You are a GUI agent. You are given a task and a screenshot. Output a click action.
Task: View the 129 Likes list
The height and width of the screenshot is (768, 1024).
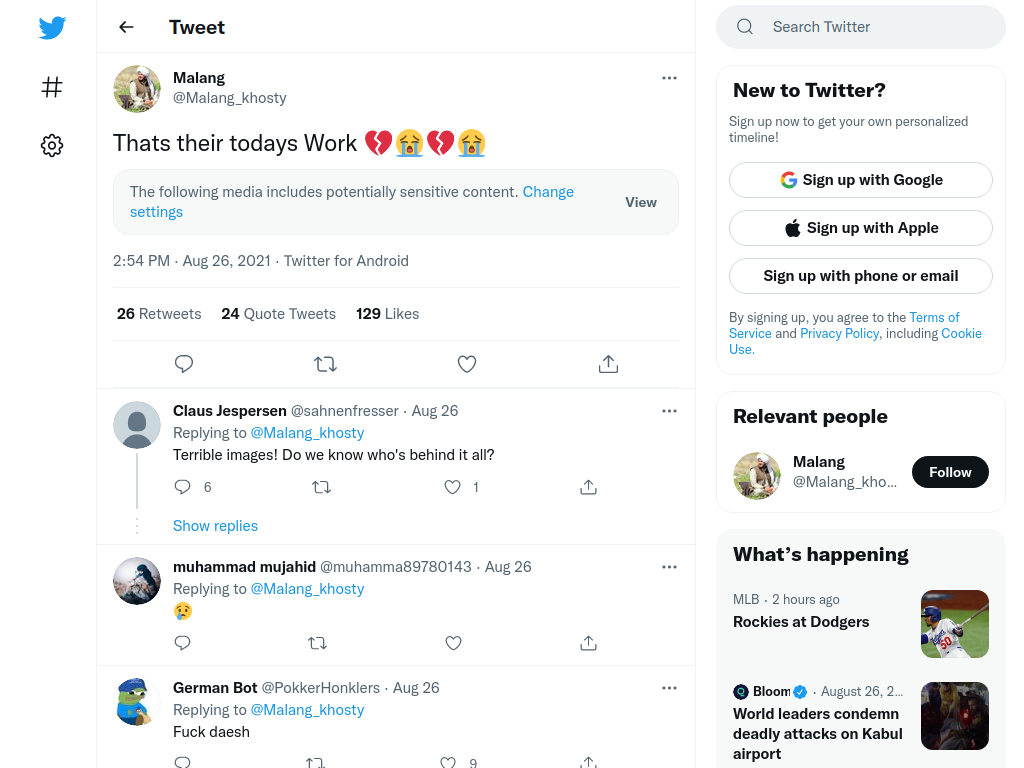click(387, 314)
